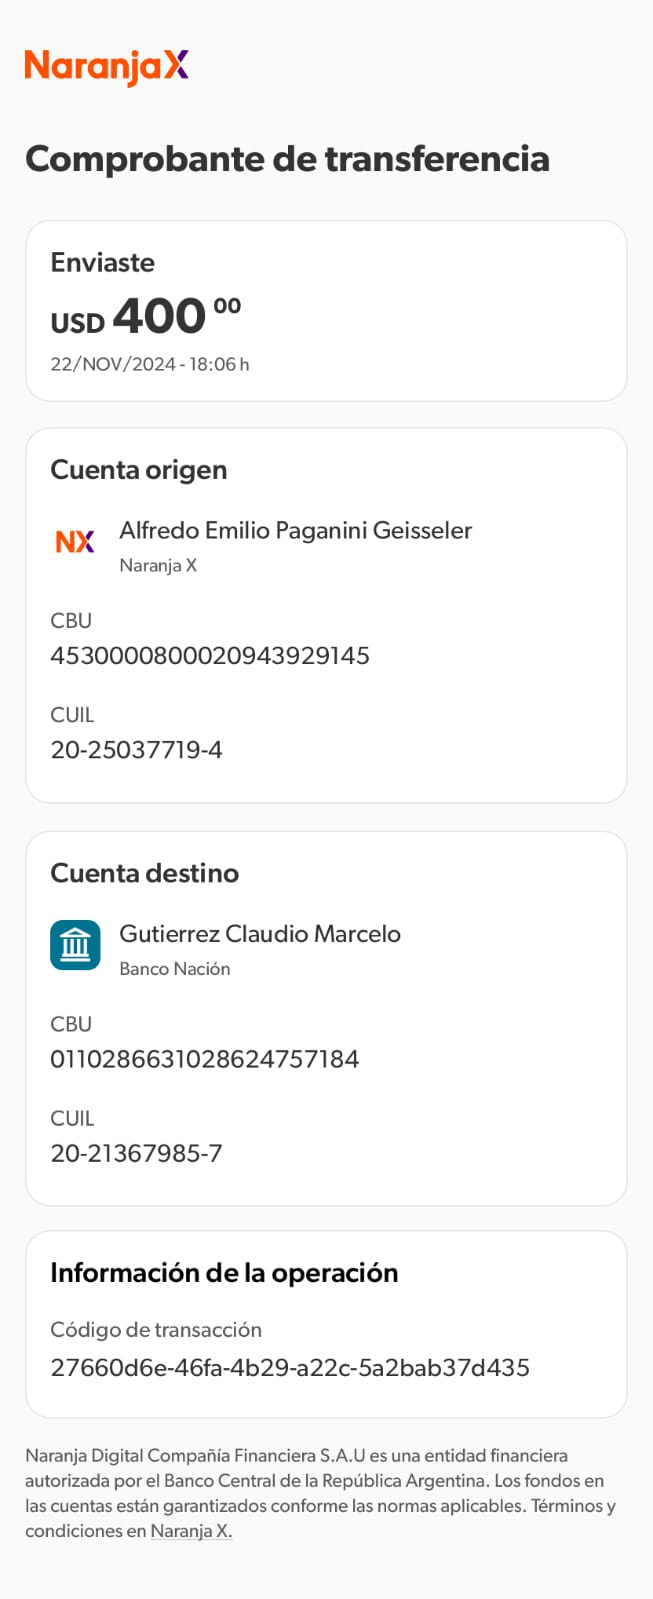Click the Código de transacción label

(156, 1330)
